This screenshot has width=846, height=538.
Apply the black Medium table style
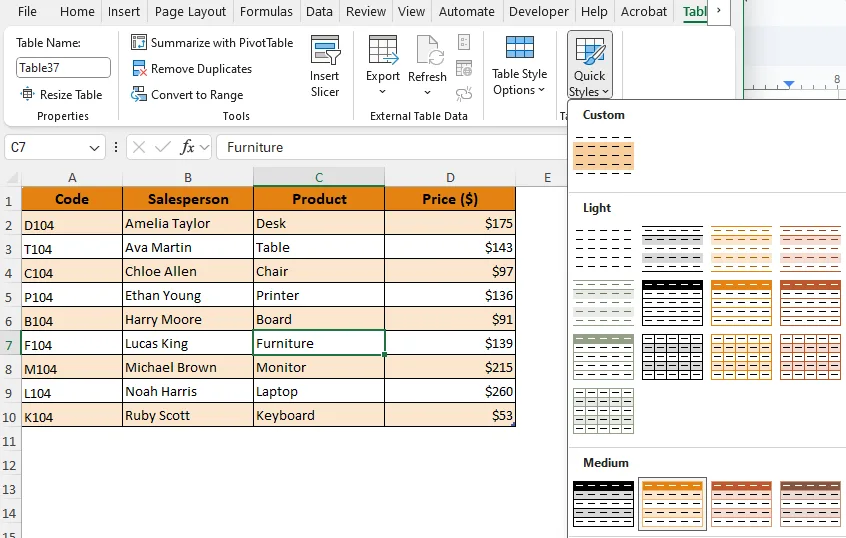(x=603, y=504)
